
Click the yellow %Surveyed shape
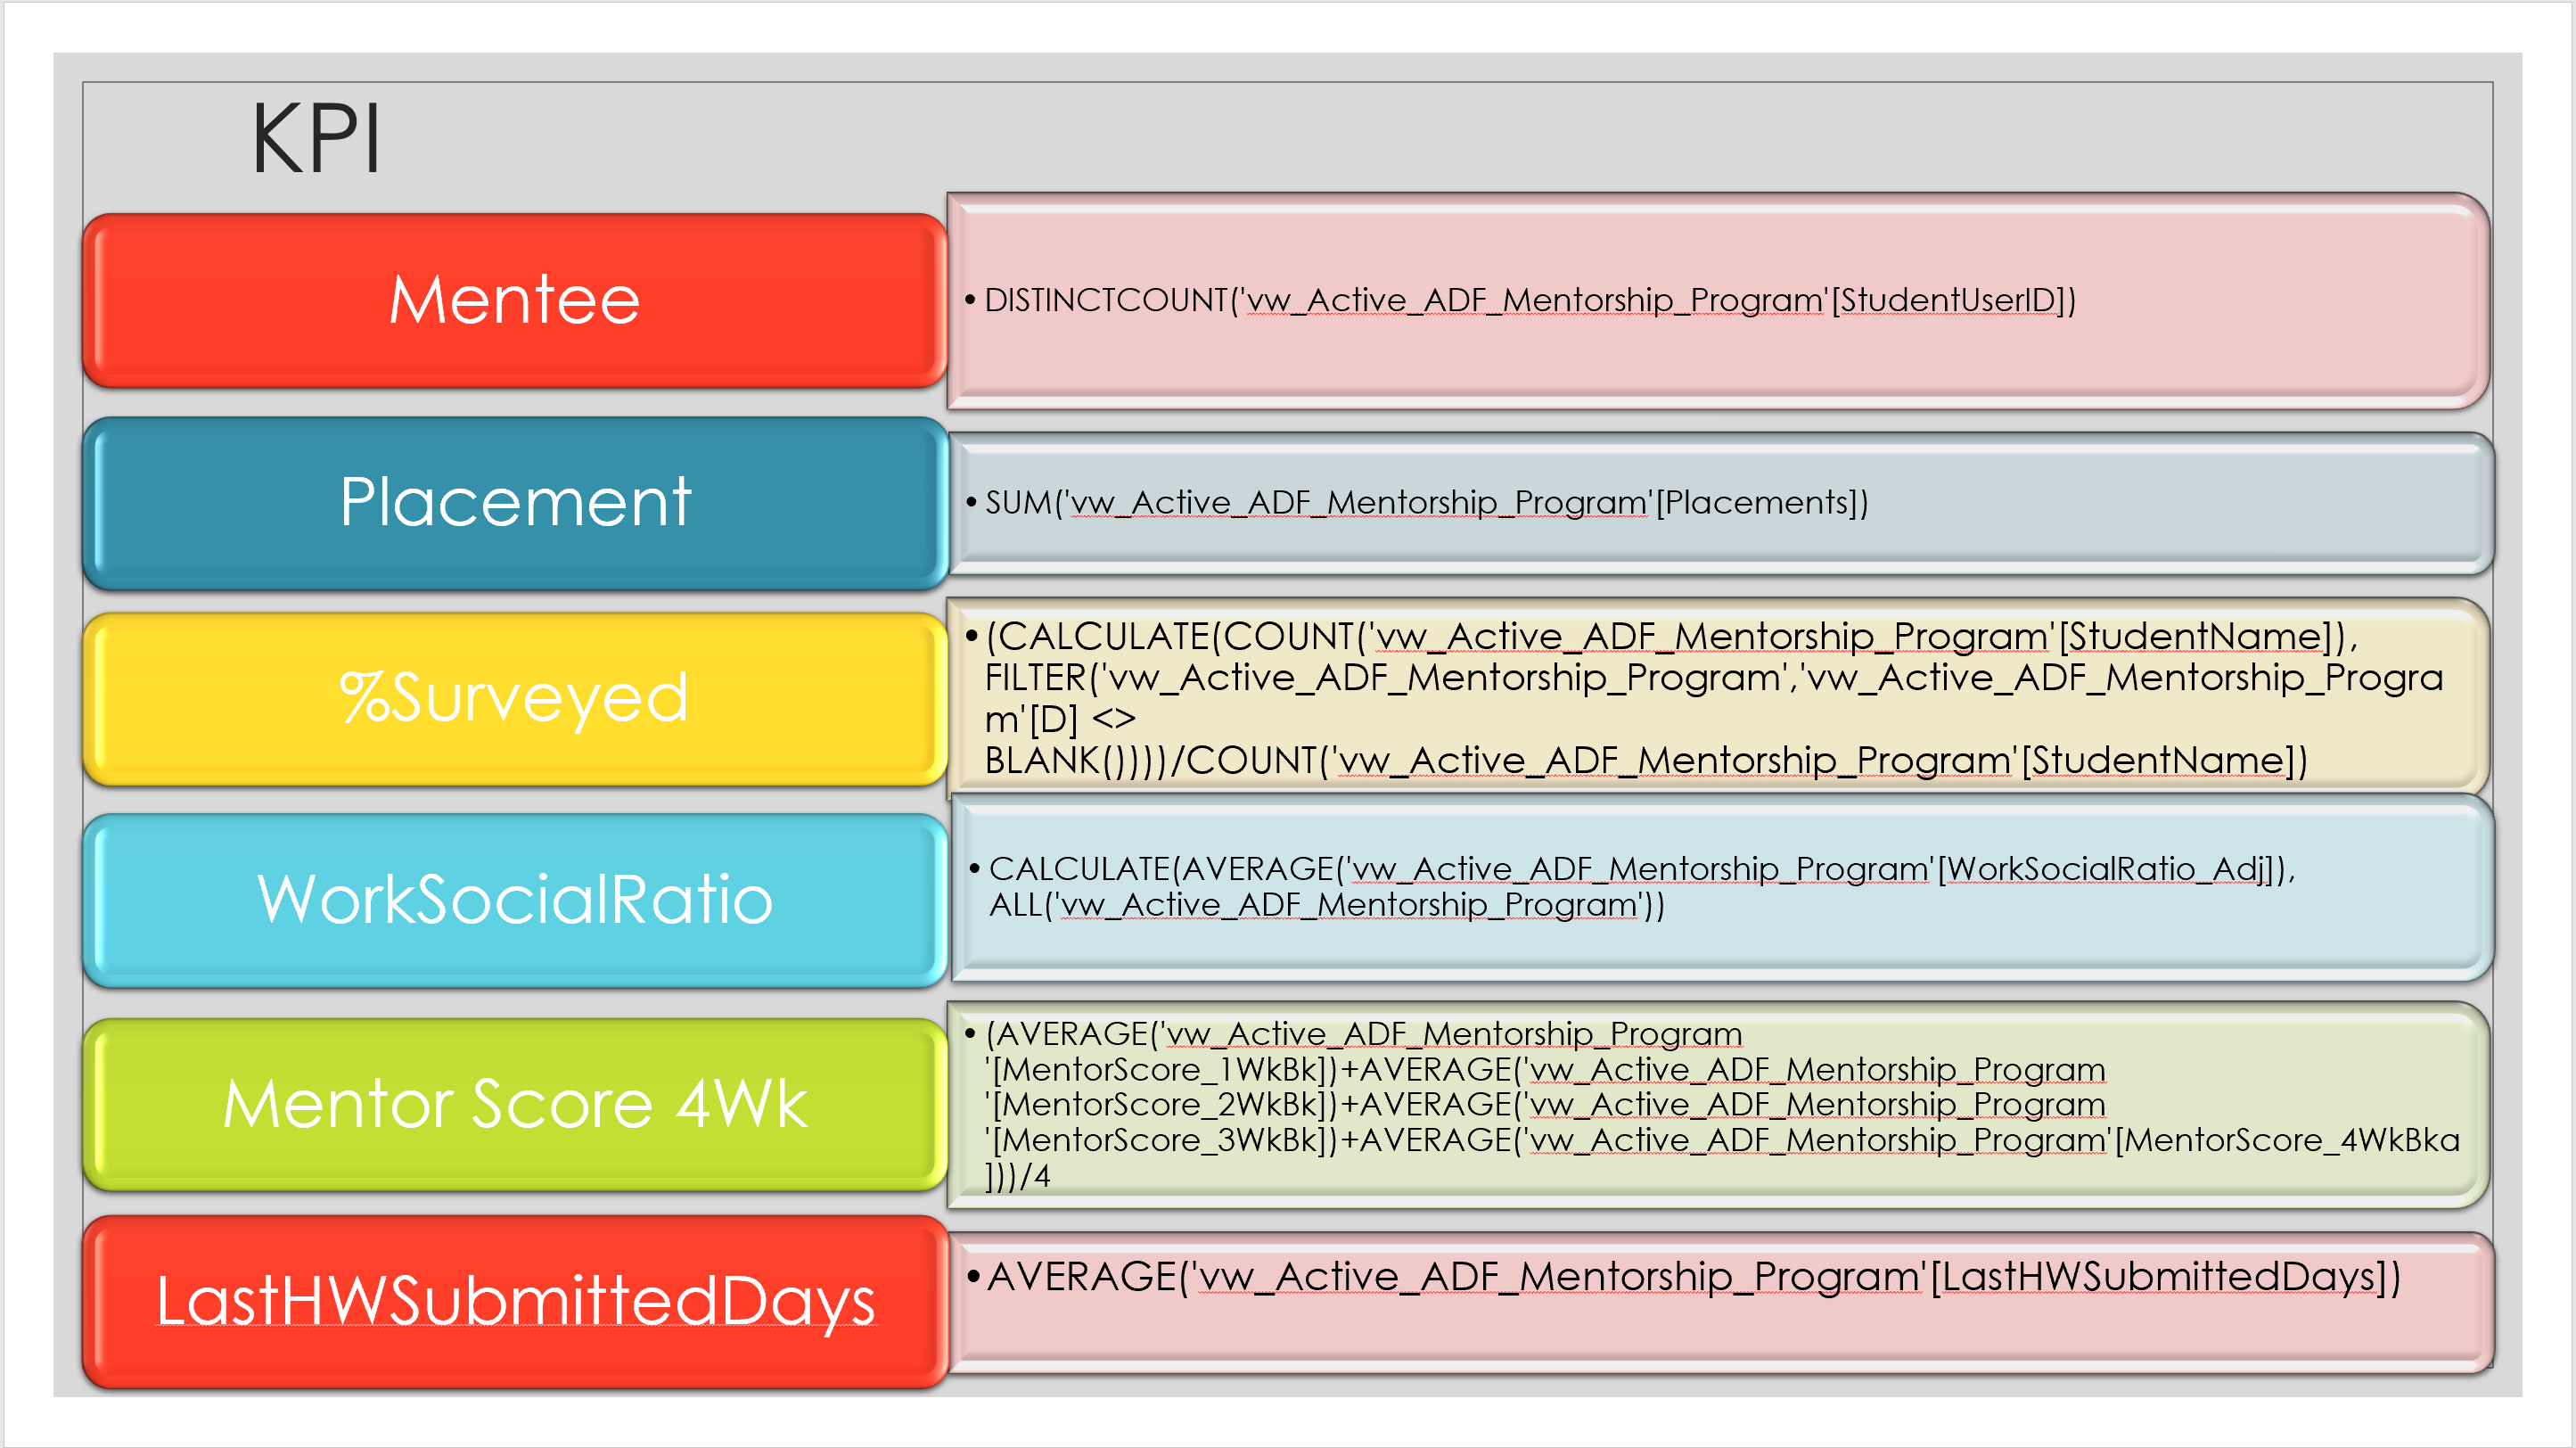coord(515,700)
